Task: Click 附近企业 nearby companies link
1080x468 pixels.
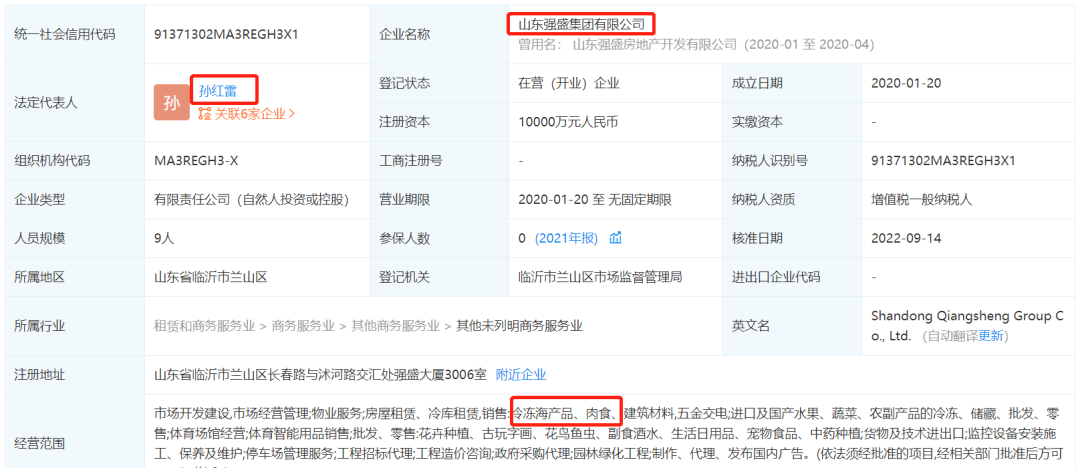Action: click(521, 375)
